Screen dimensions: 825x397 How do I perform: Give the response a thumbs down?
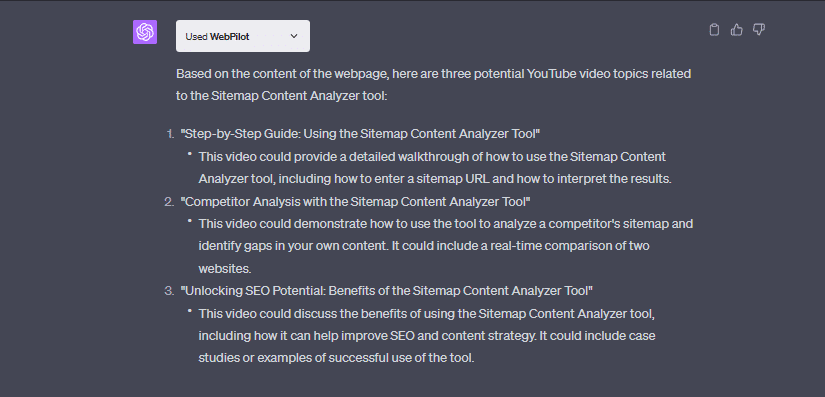(758, 30)
